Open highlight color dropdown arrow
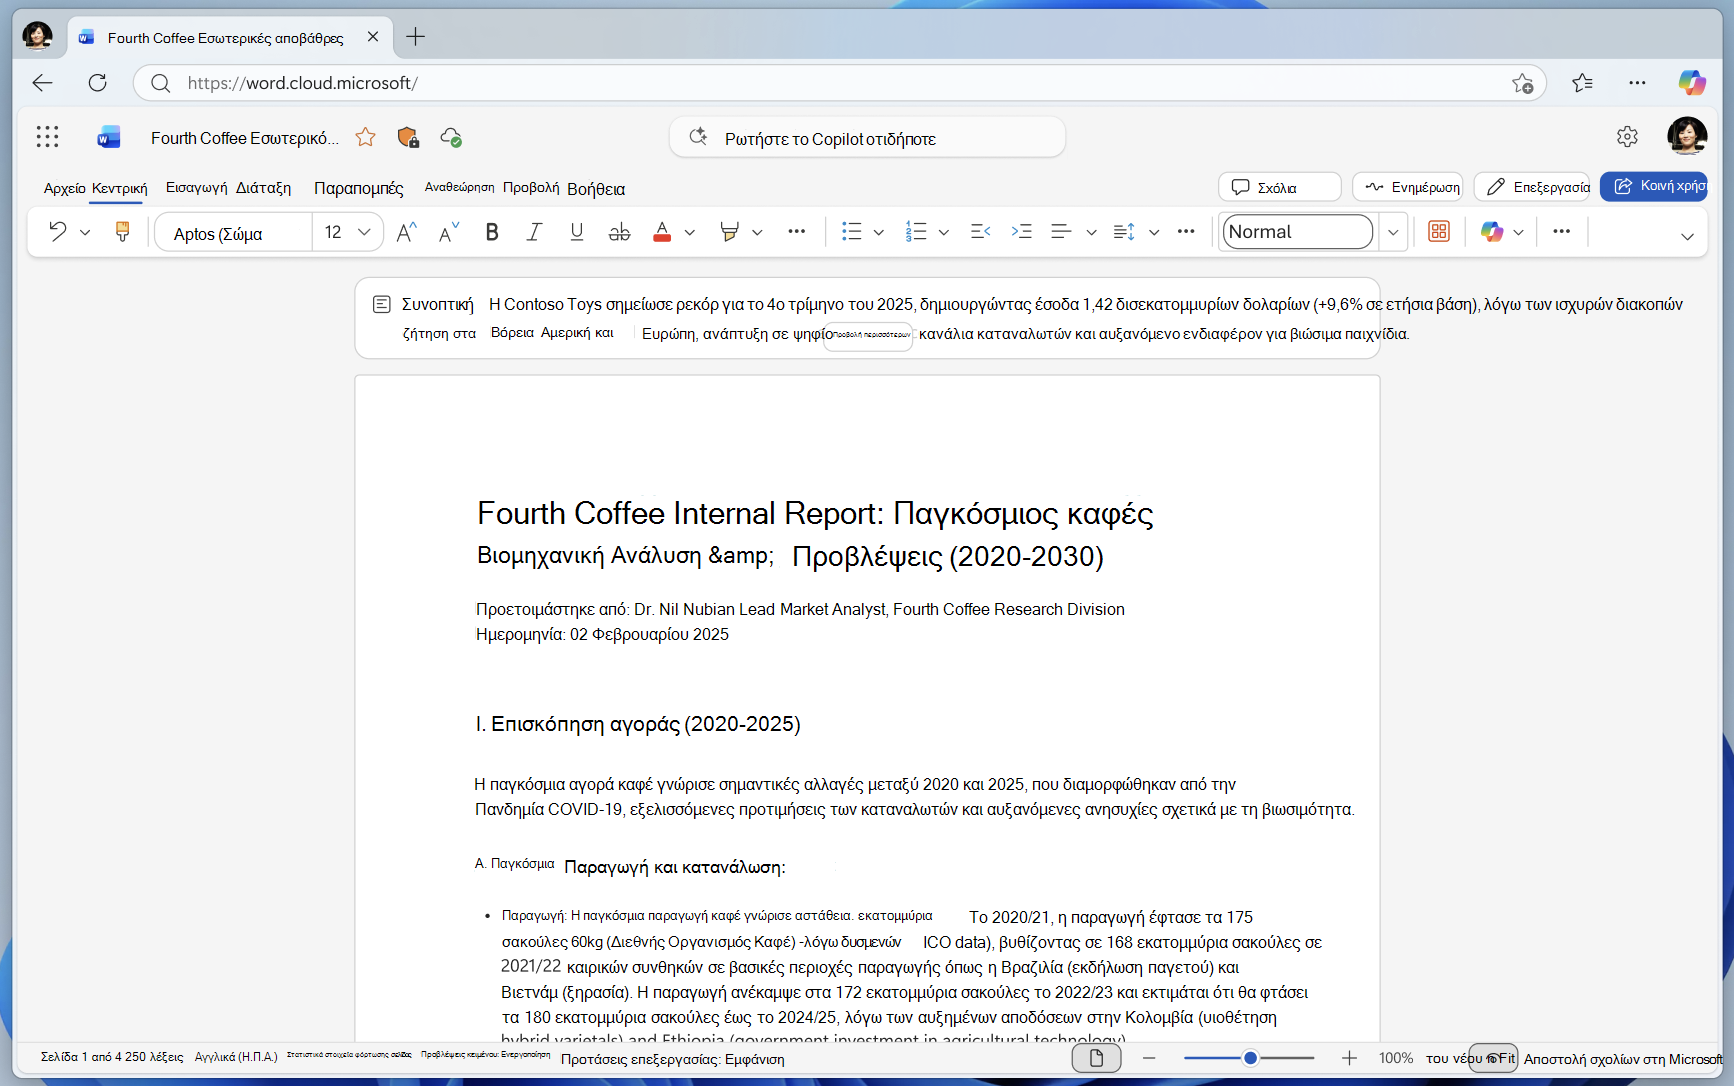The height and width of the screenshot is (1086, 1734). coord(757,232)
